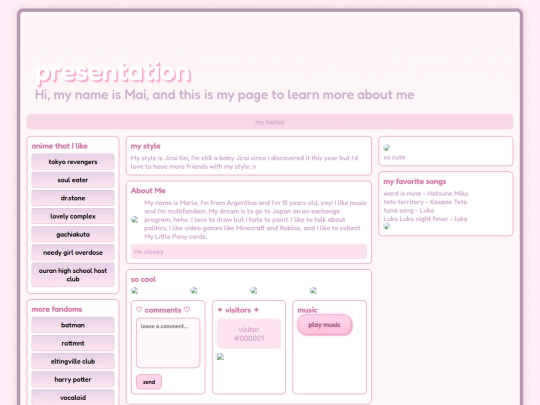Click the 'my tastes' banner bar

coord(270,122)
